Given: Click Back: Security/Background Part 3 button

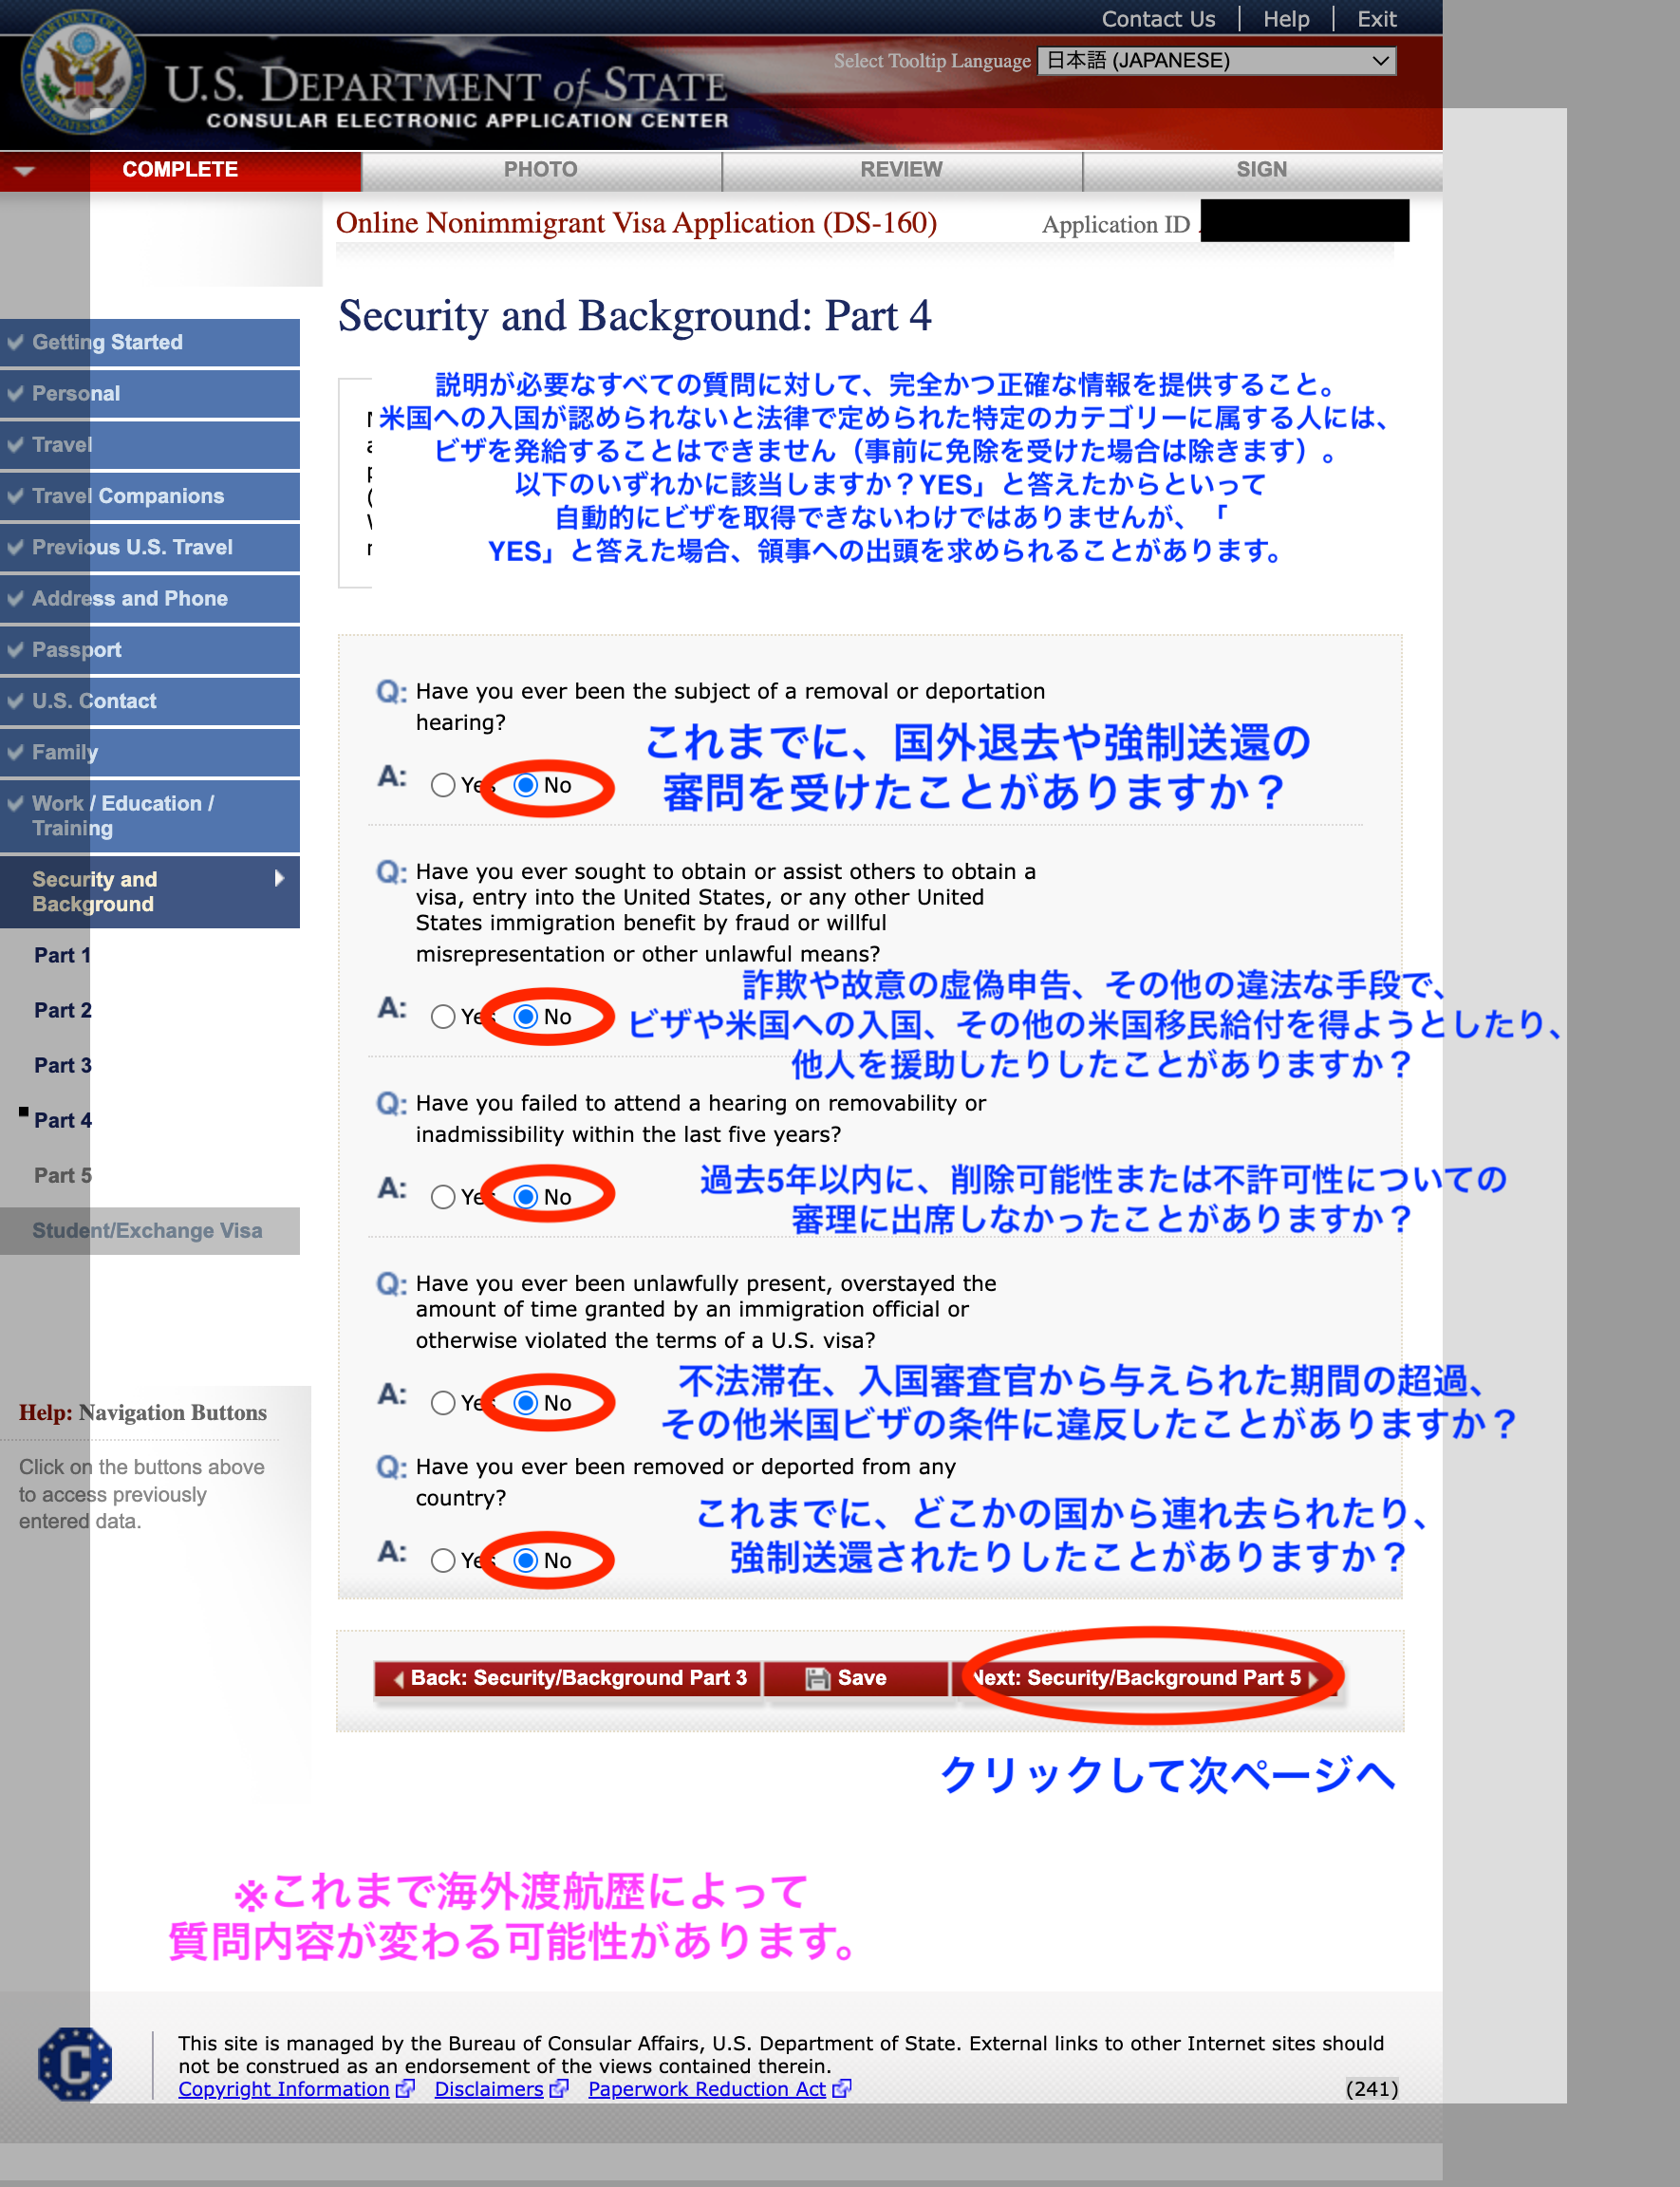Looking at the screenshot, I should (568, 1678).
